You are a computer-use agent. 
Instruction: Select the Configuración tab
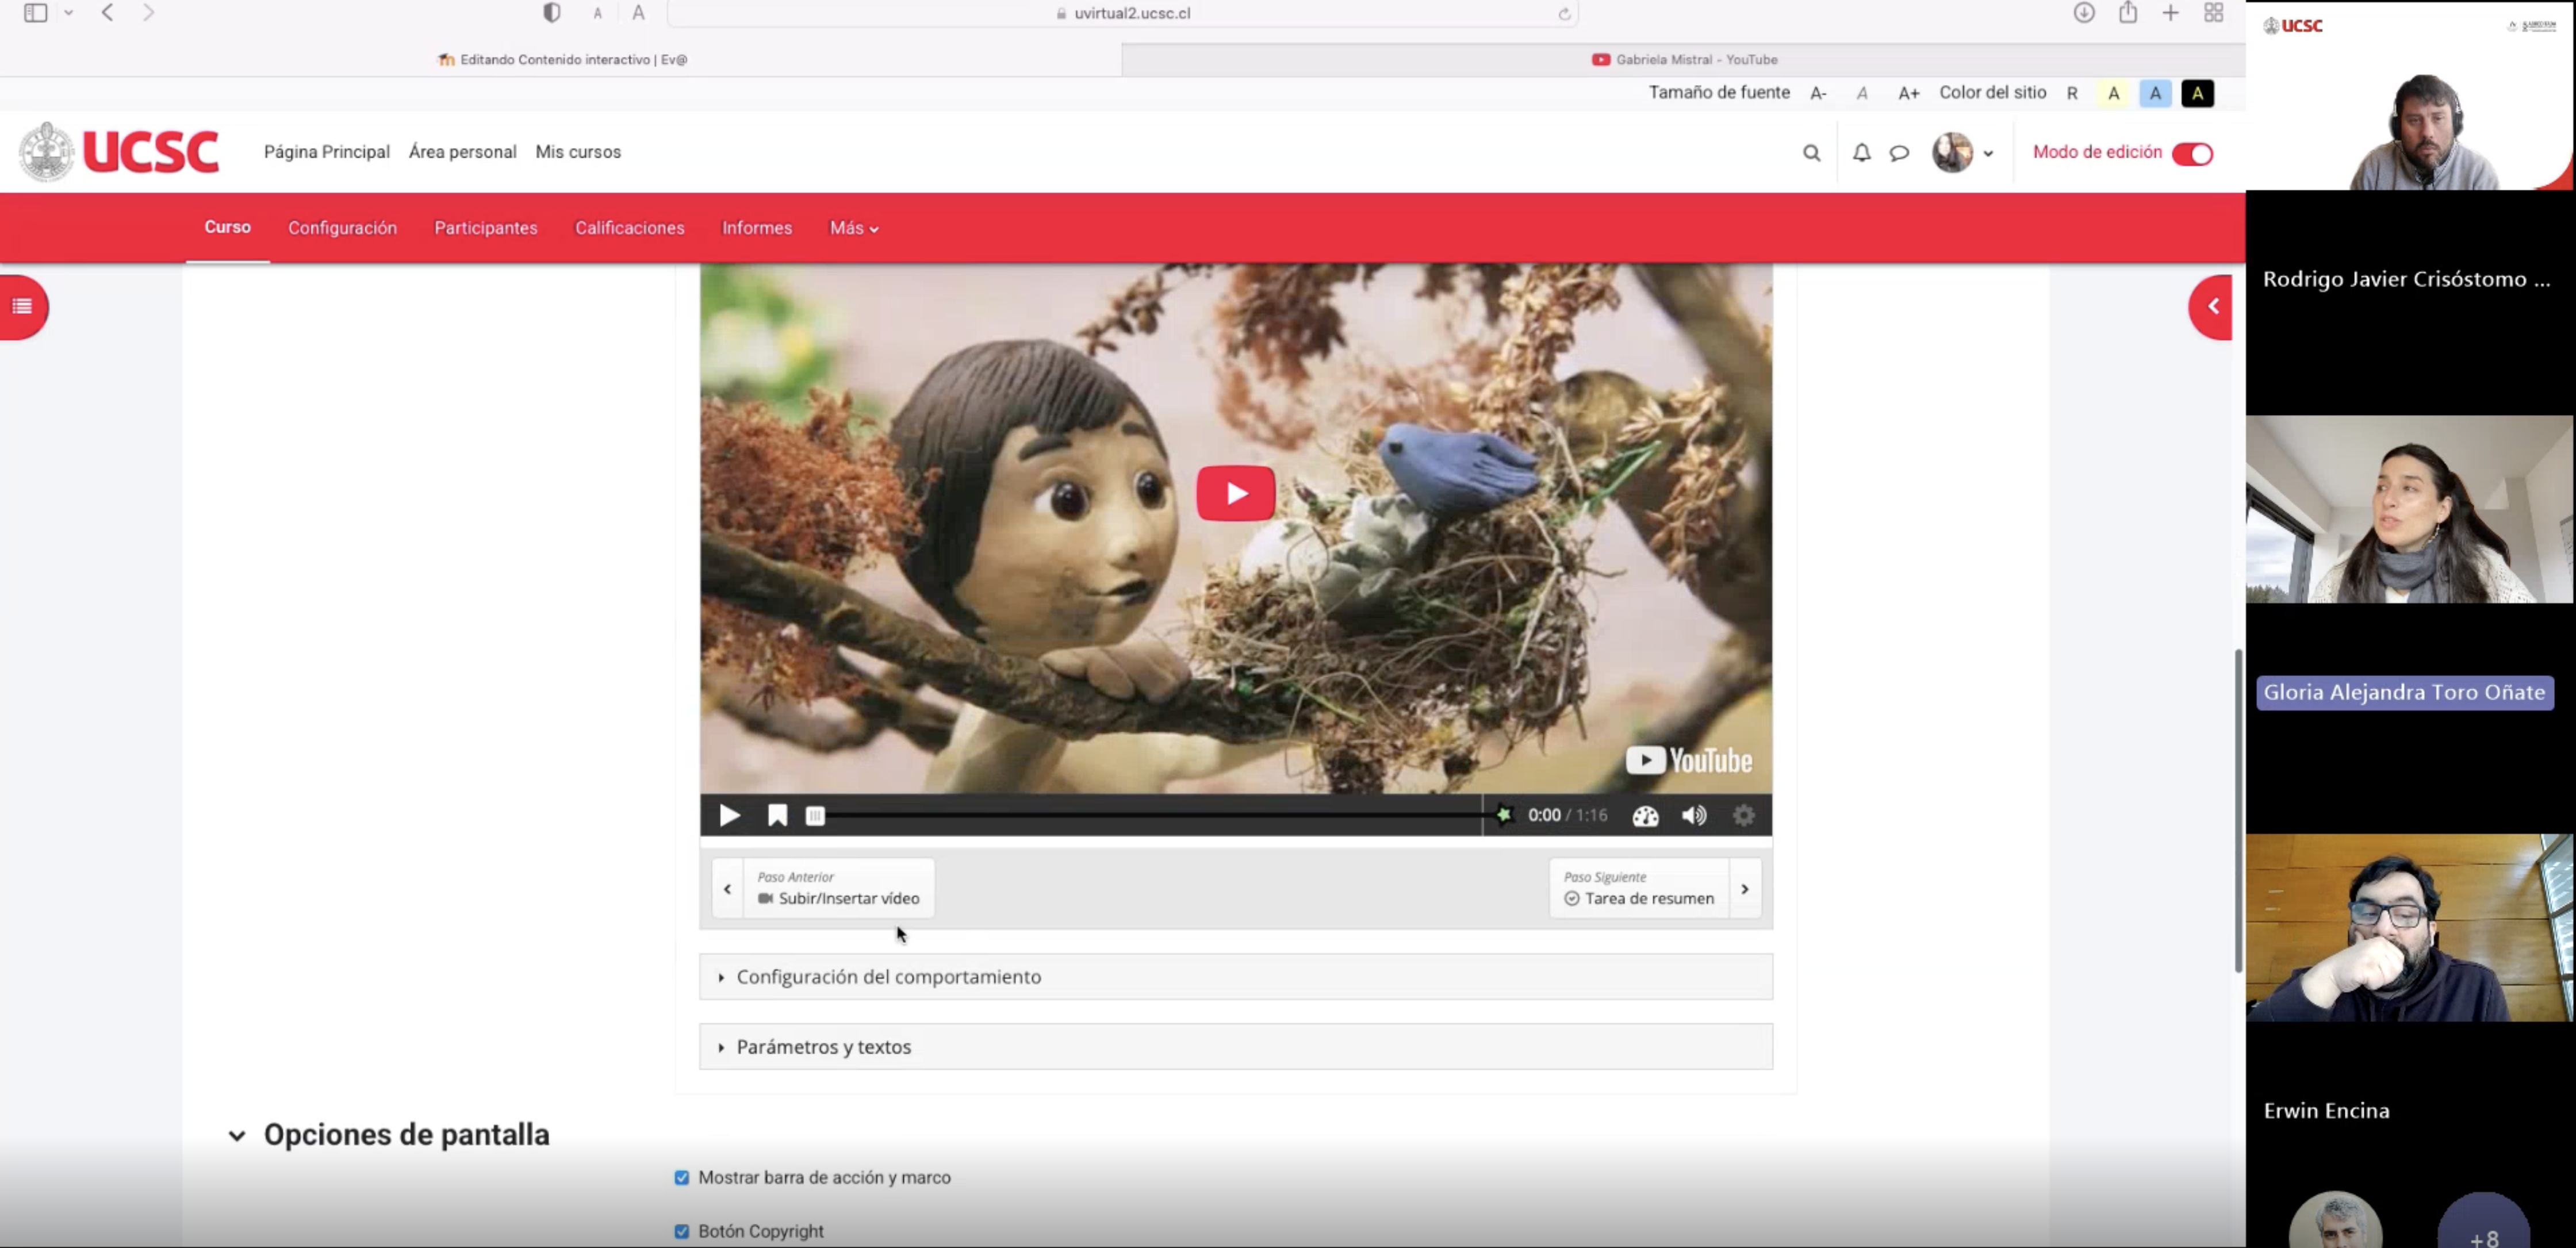pyautogui.click(x=342, y=228)
